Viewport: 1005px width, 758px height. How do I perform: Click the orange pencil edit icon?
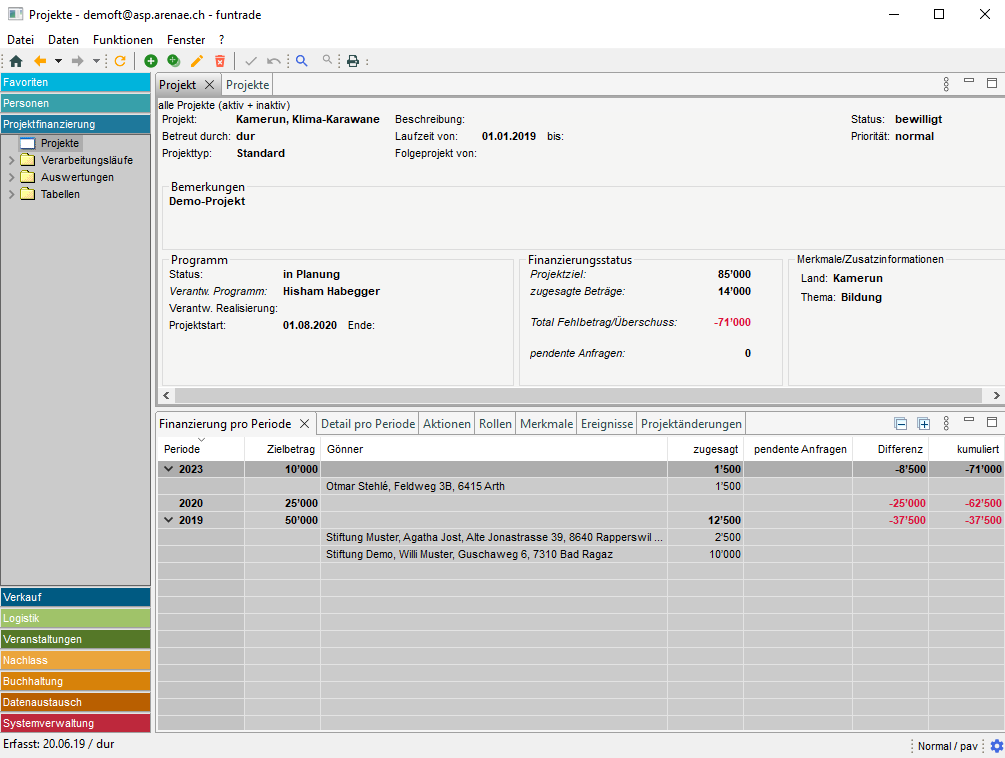[x=197, y=61]
